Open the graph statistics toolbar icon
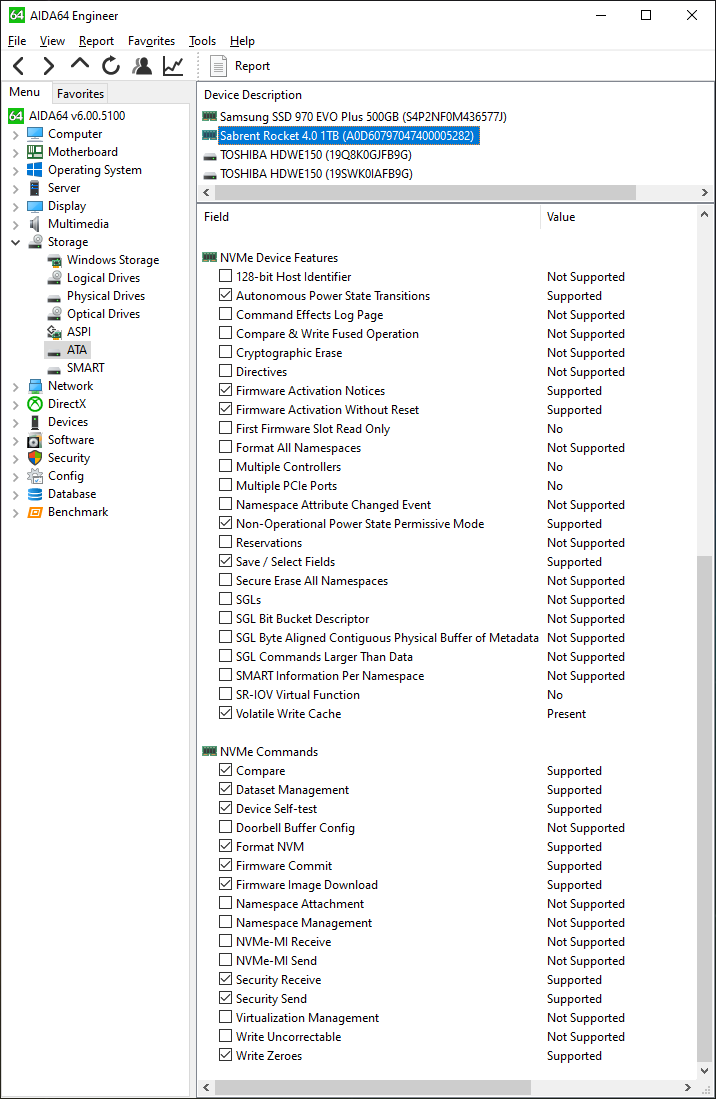This screenshot has width=716, height=1099. click(x=173, y=66)
